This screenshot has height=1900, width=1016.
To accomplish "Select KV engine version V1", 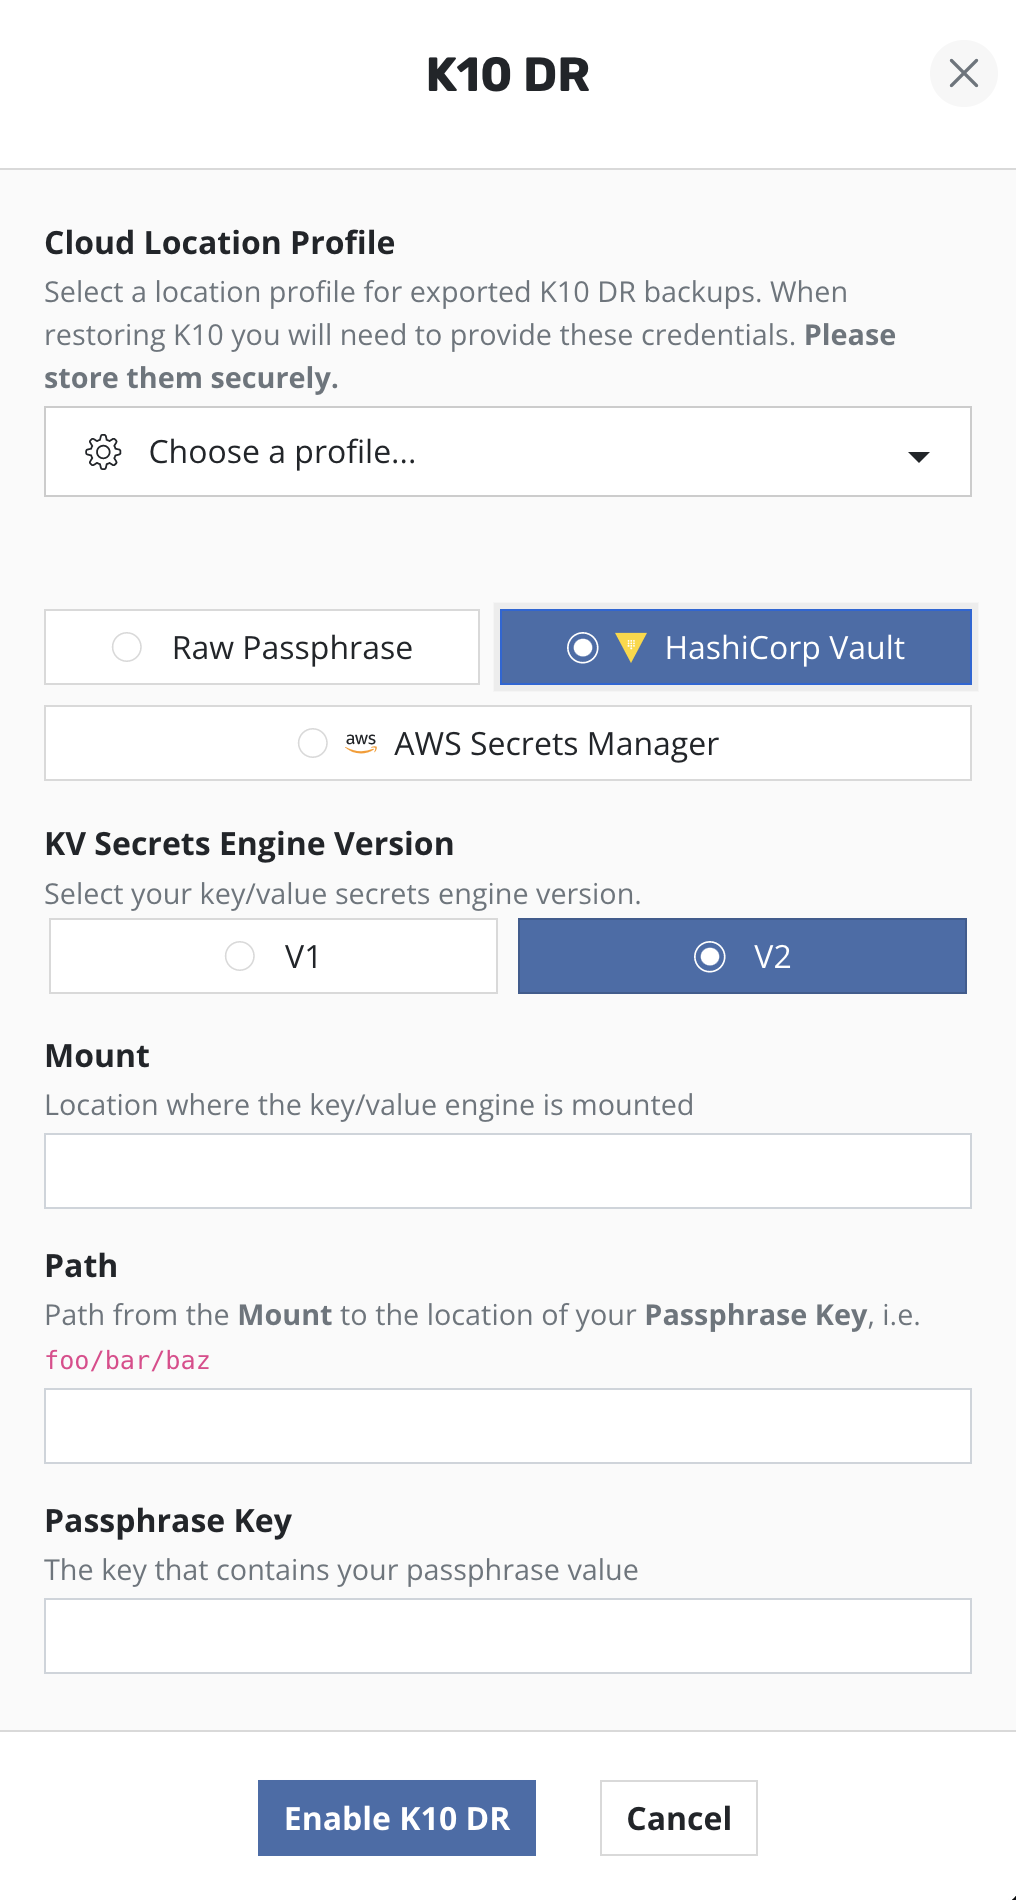I will (x=240, y=956).
